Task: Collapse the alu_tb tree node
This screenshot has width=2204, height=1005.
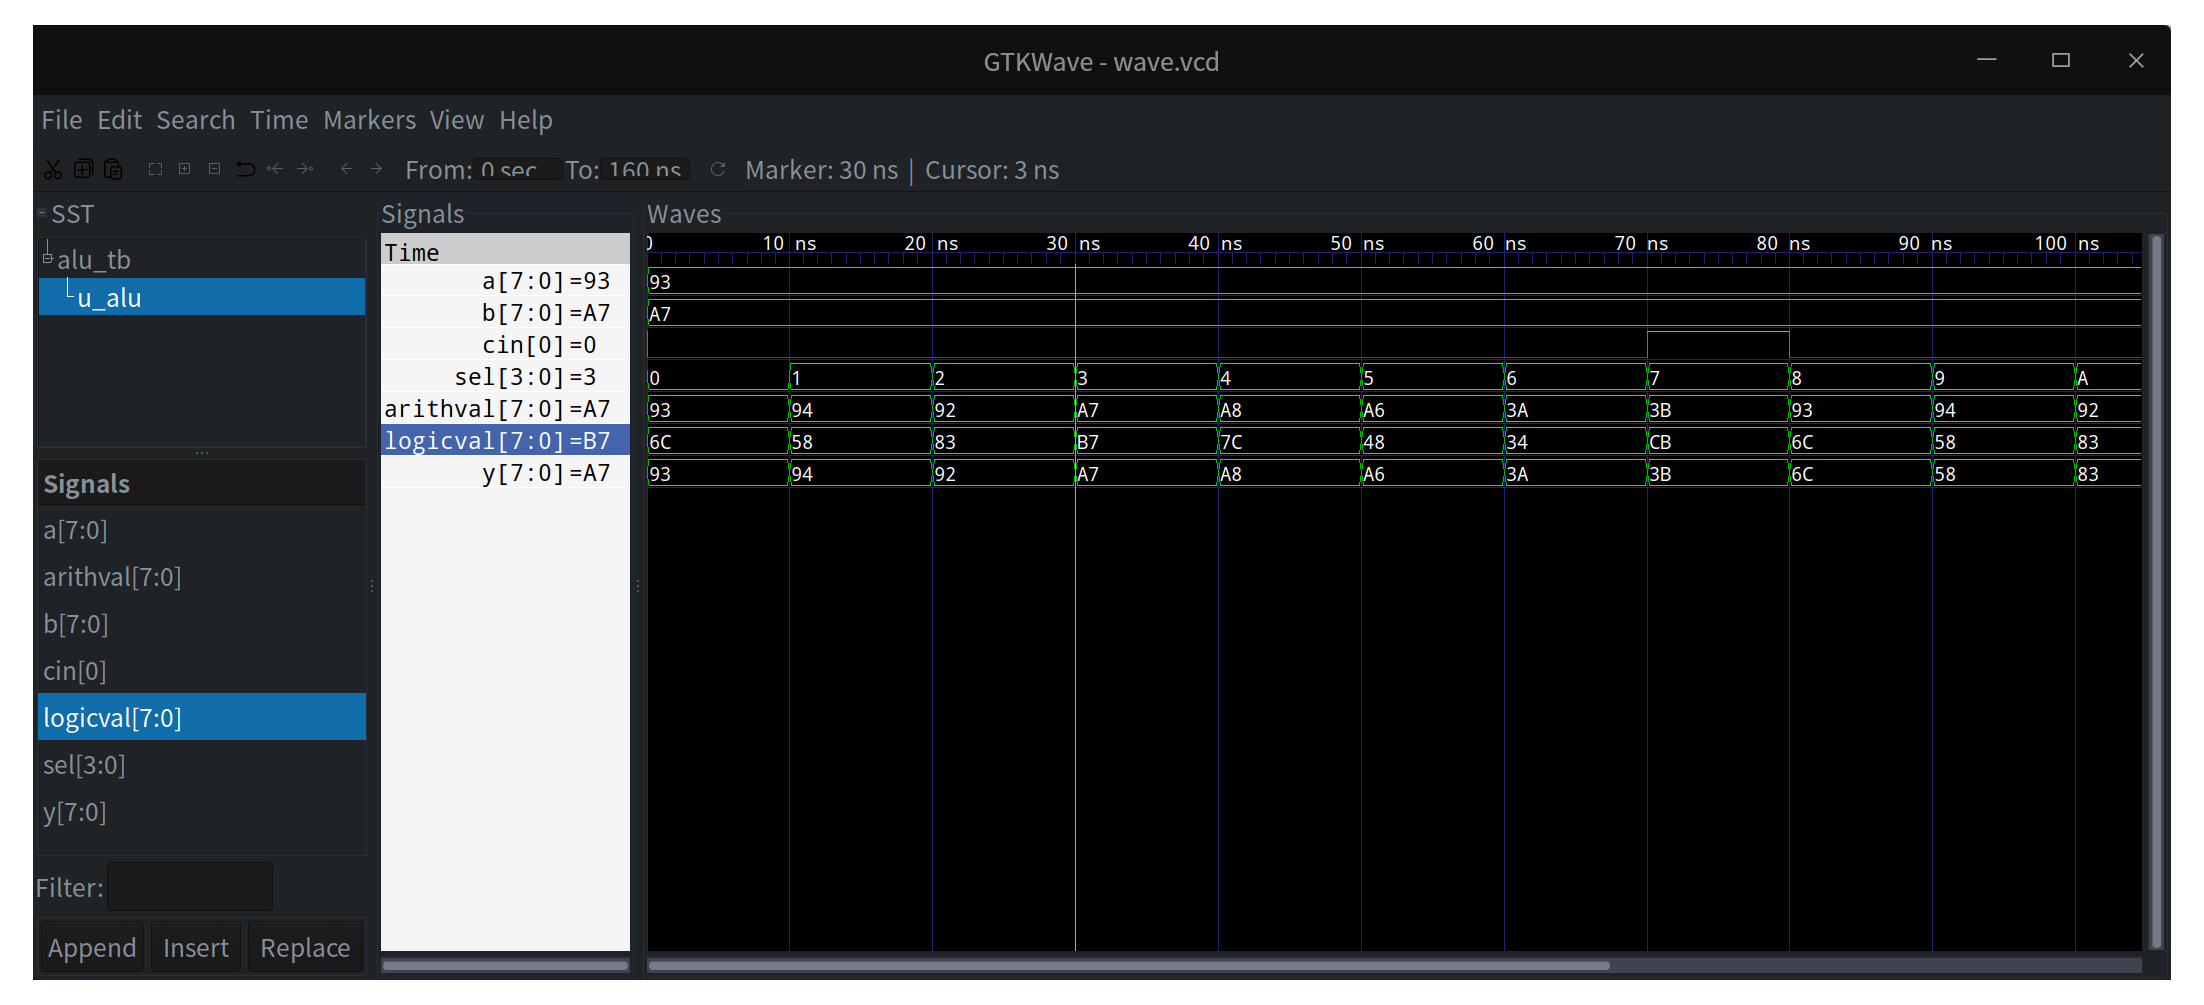Action: [x=48, y=259]
